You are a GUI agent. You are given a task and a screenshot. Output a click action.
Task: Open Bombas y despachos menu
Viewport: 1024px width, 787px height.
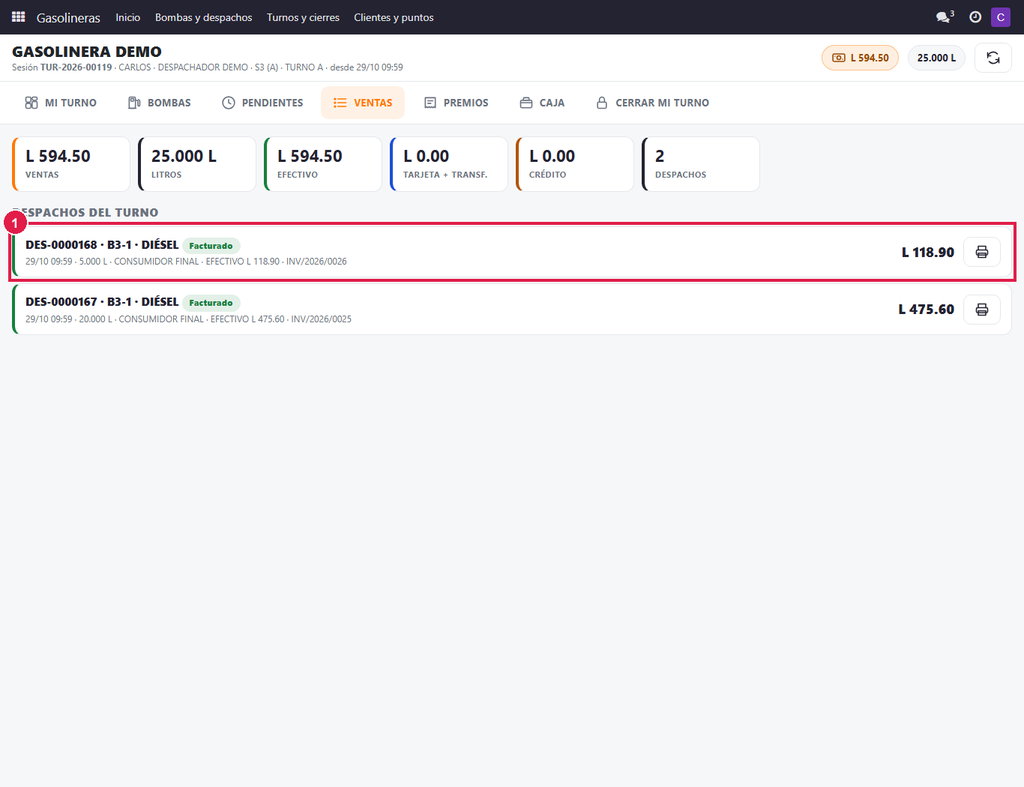coord(203,18)
